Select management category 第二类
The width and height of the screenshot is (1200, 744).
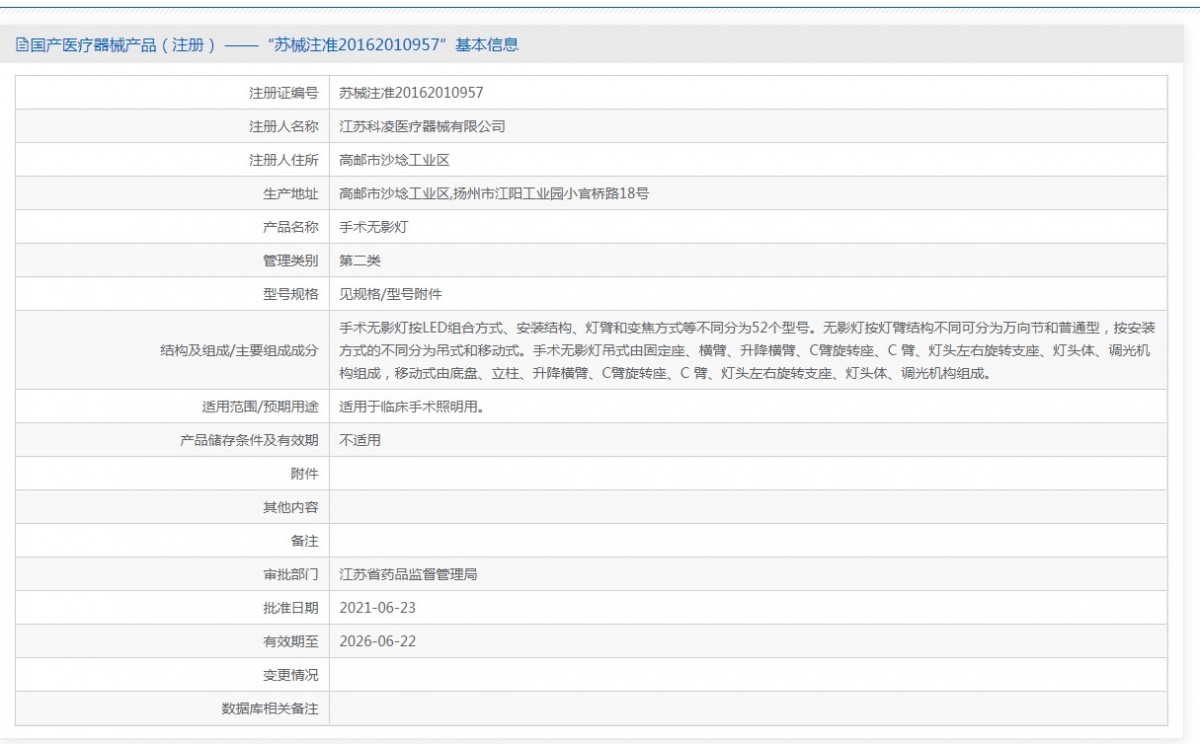click(x=360, y=260)
